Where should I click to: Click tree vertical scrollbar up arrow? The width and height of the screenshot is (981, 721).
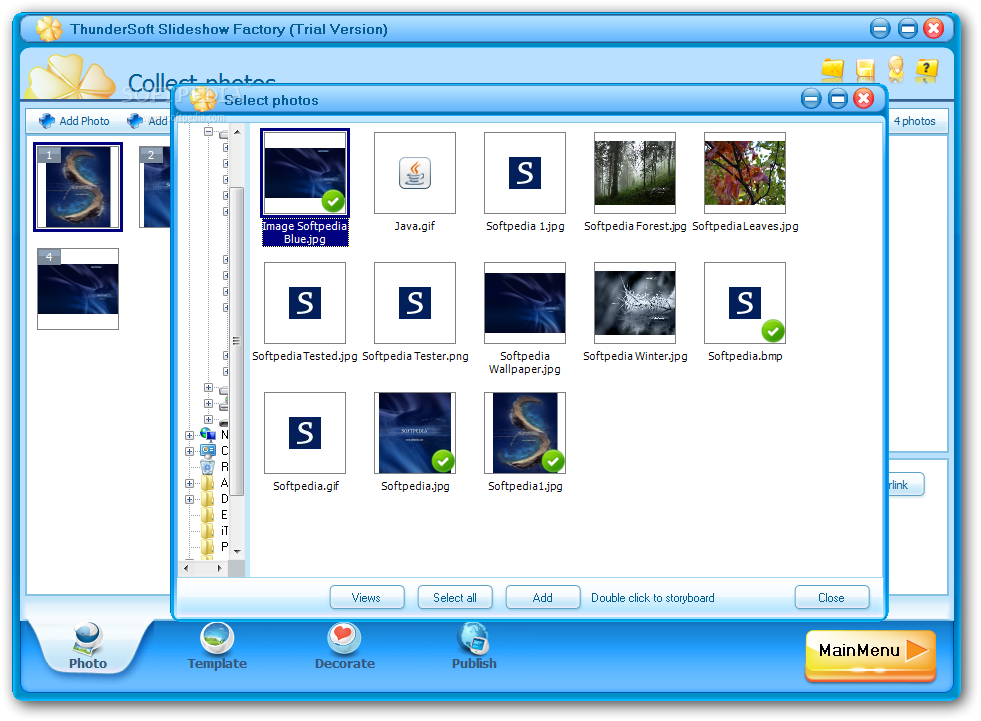237,132
